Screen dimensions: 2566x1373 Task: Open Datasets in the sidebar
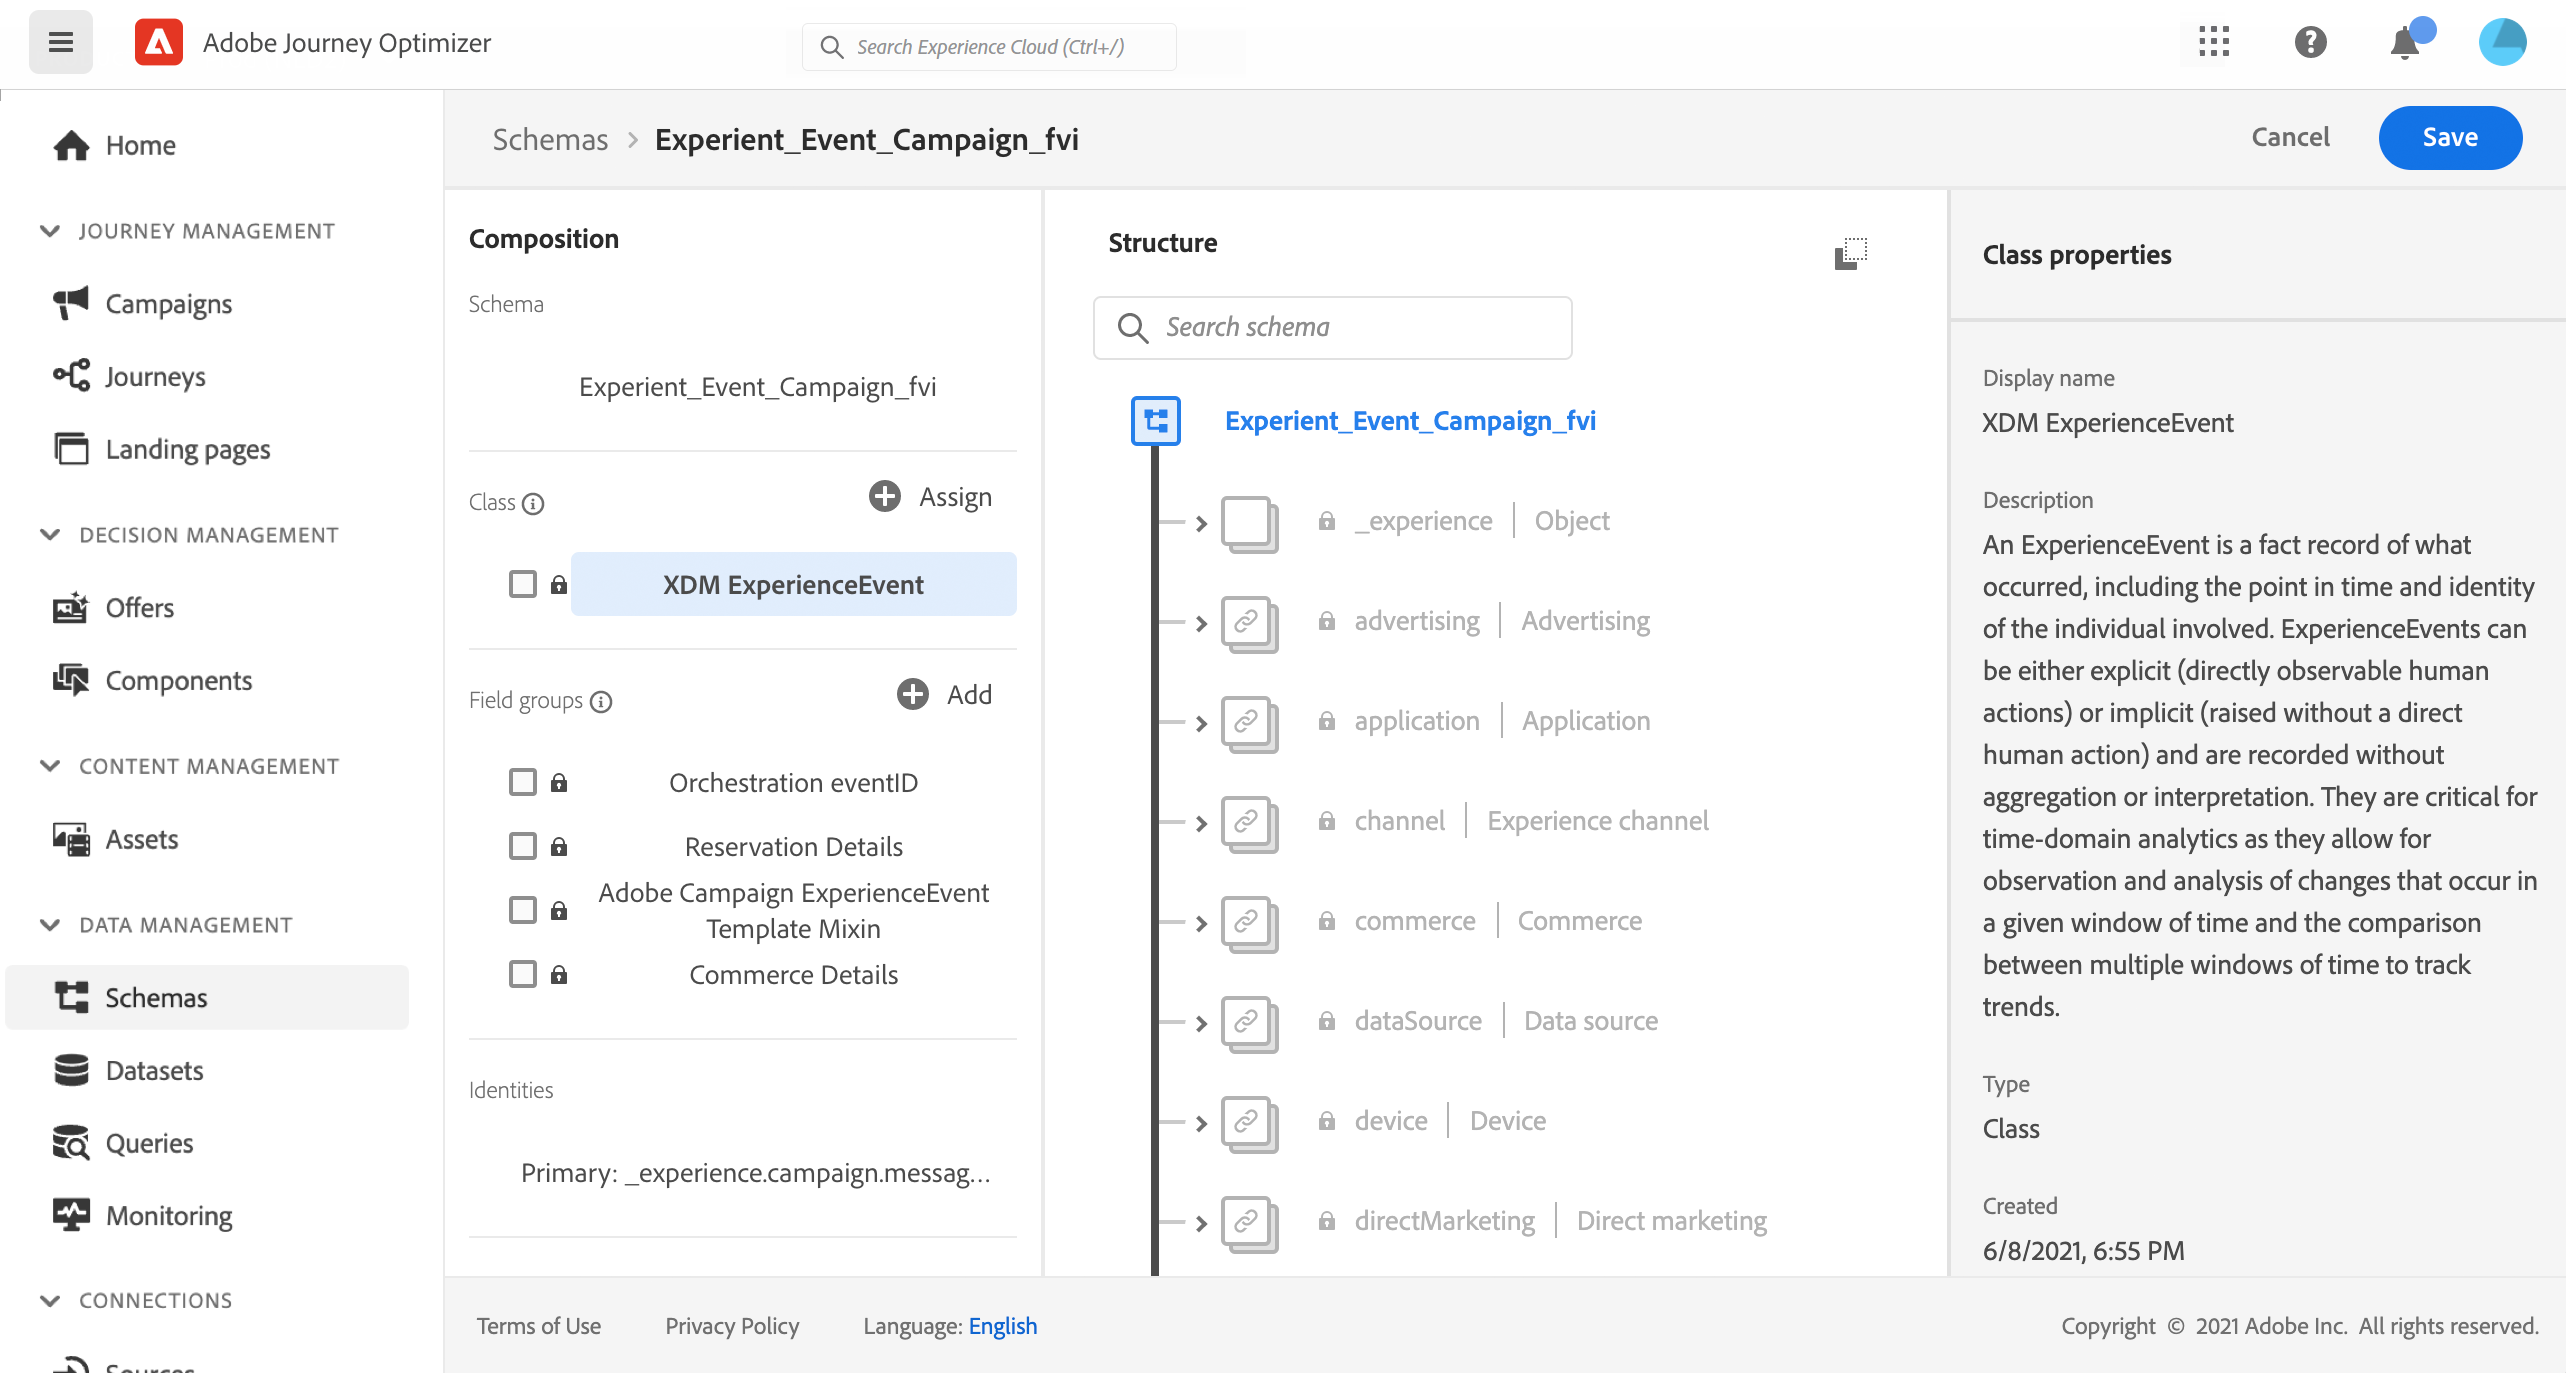(154, 1070)
